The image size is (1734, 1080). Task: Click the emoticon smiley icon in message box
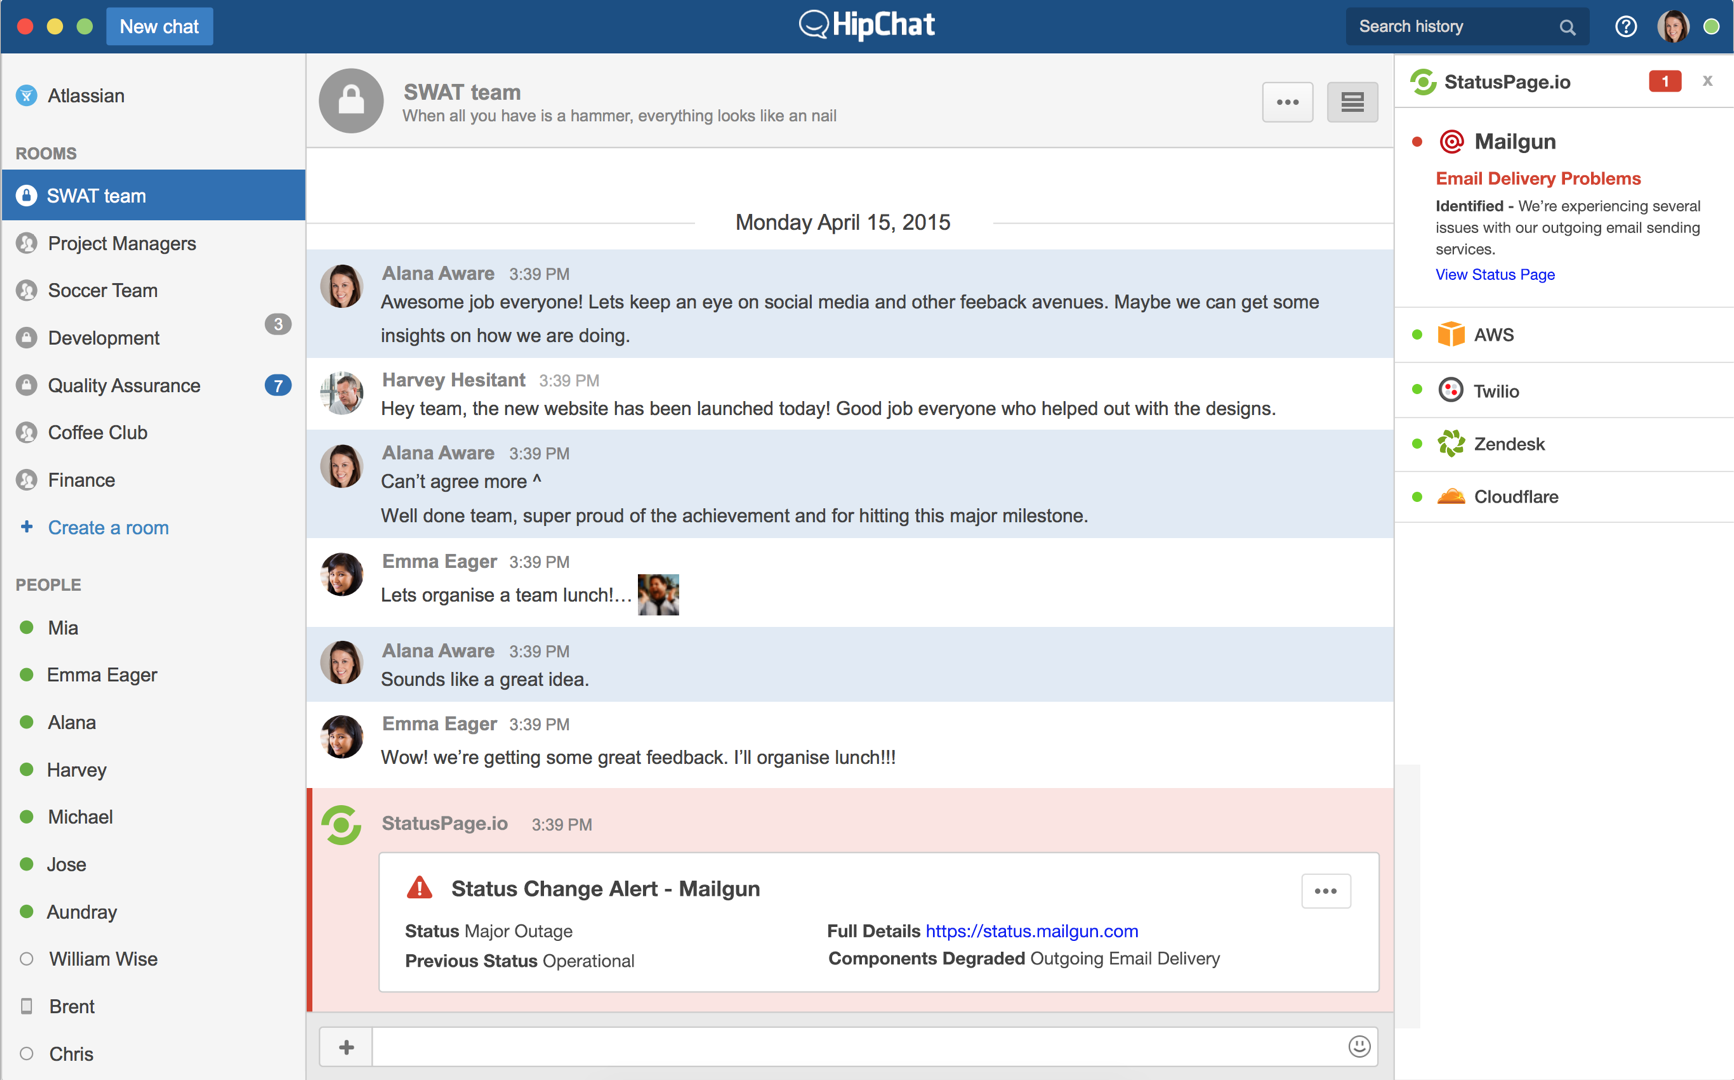coord(1358,1046)
